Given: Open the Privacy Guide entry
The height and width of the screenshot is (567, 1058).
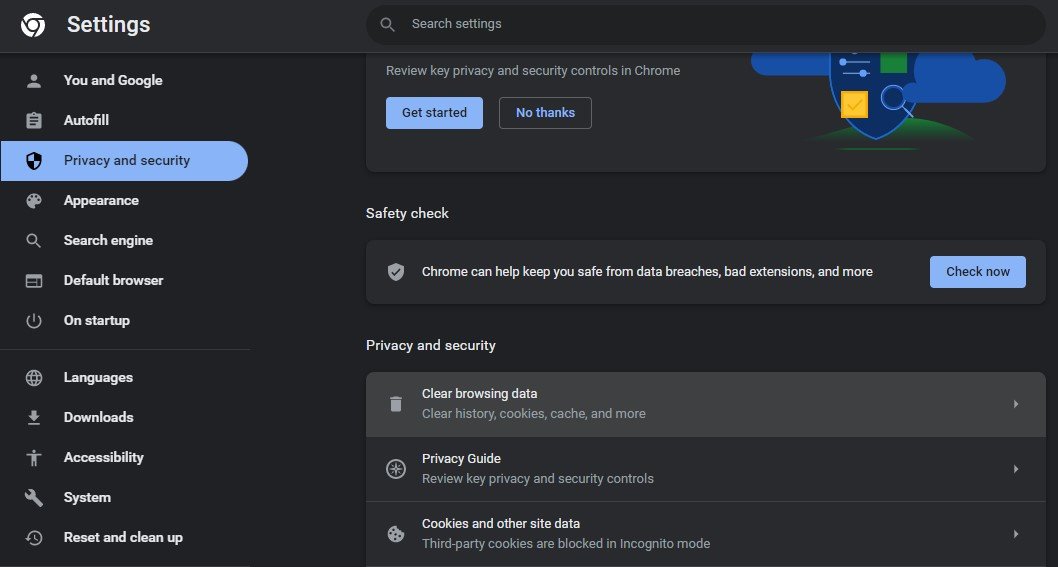Looking at the screenshot, I should (706, 469).
